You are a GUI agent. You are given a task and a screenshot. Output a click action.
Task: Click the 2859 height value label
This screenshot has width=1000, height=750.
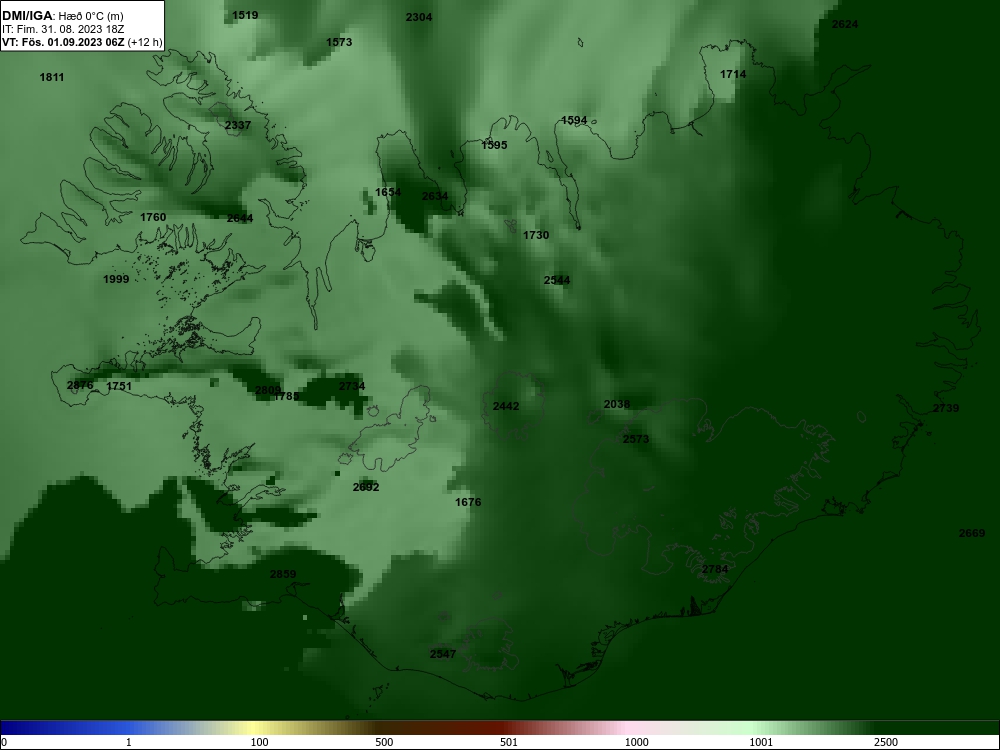[283, 574]
